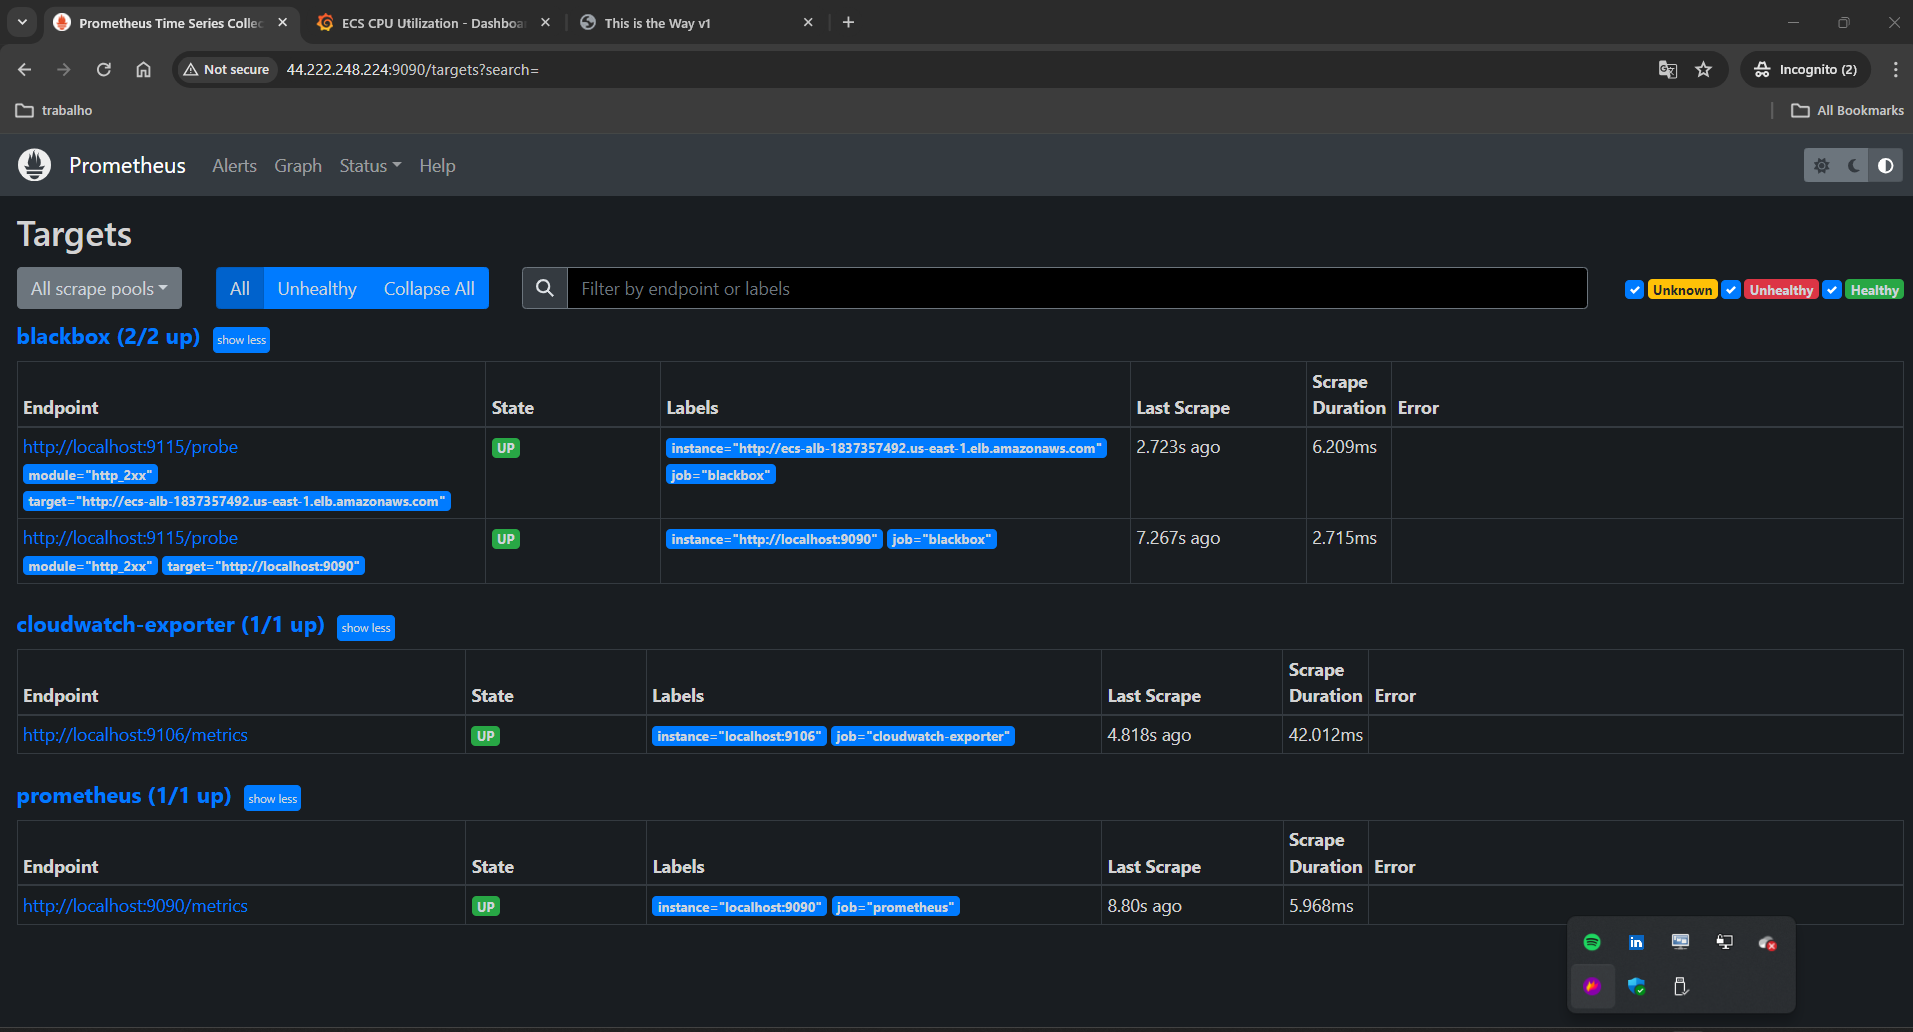Viewport: 1913px width, 1032px height.
Task: Select the light theme sun icon
Action: click(x=1821, y=166)
